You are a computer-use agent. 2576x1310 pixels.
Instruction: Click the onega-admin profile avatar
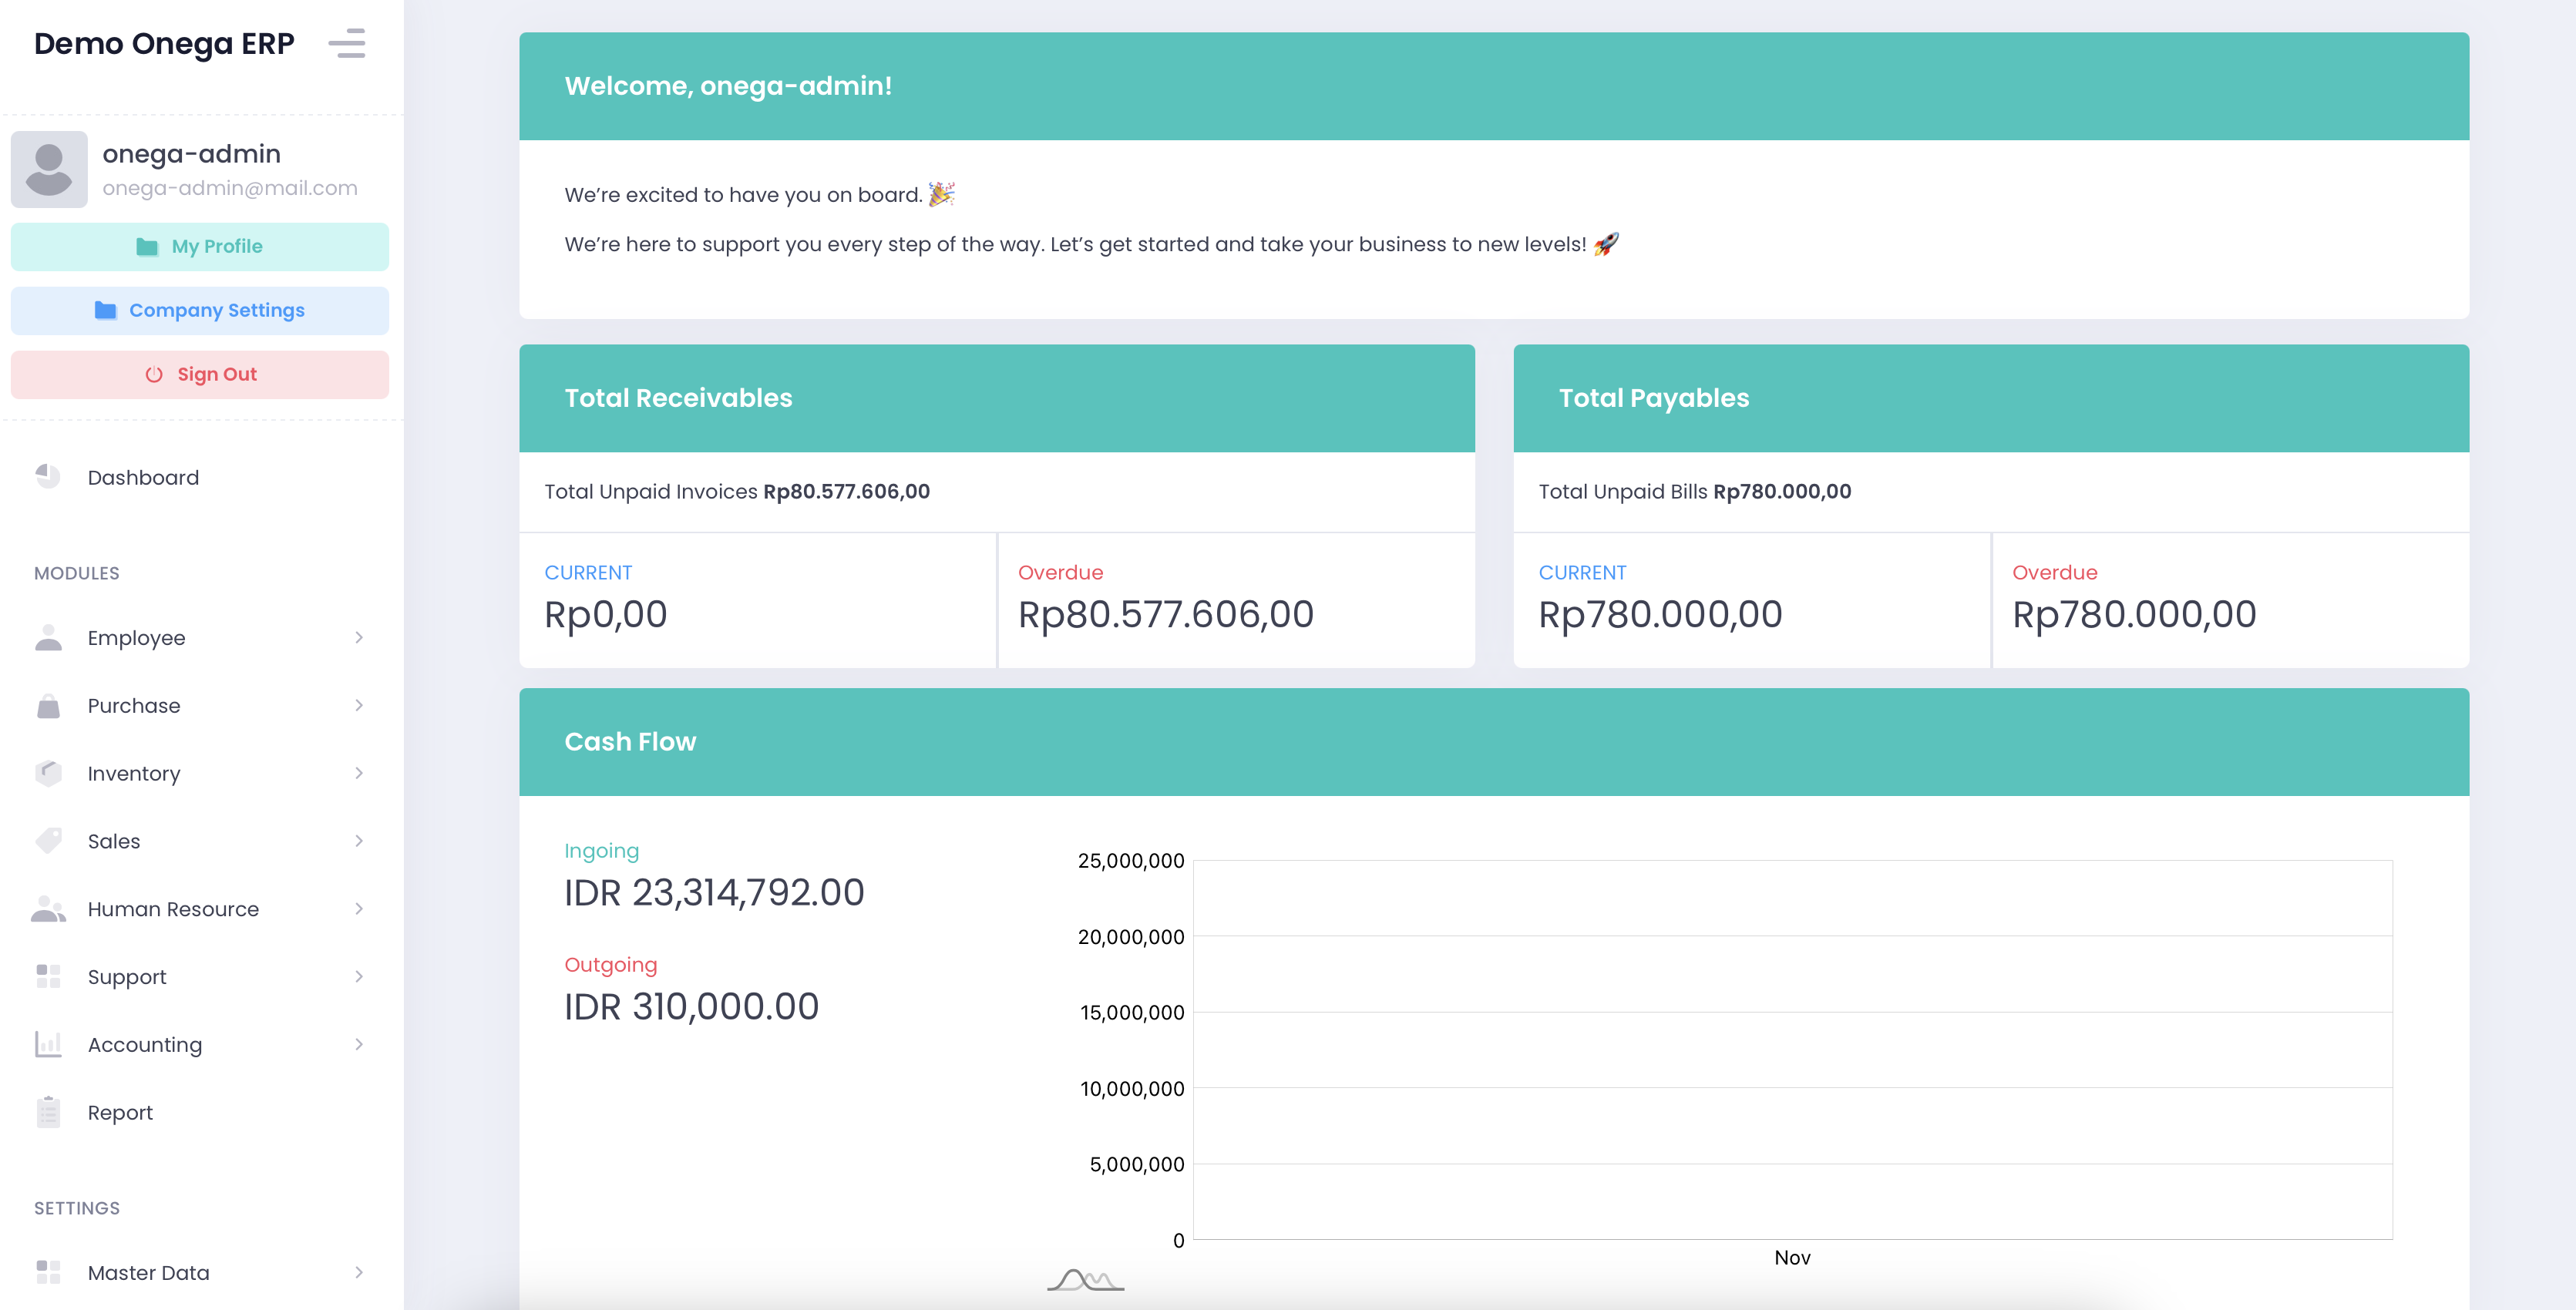49,169
